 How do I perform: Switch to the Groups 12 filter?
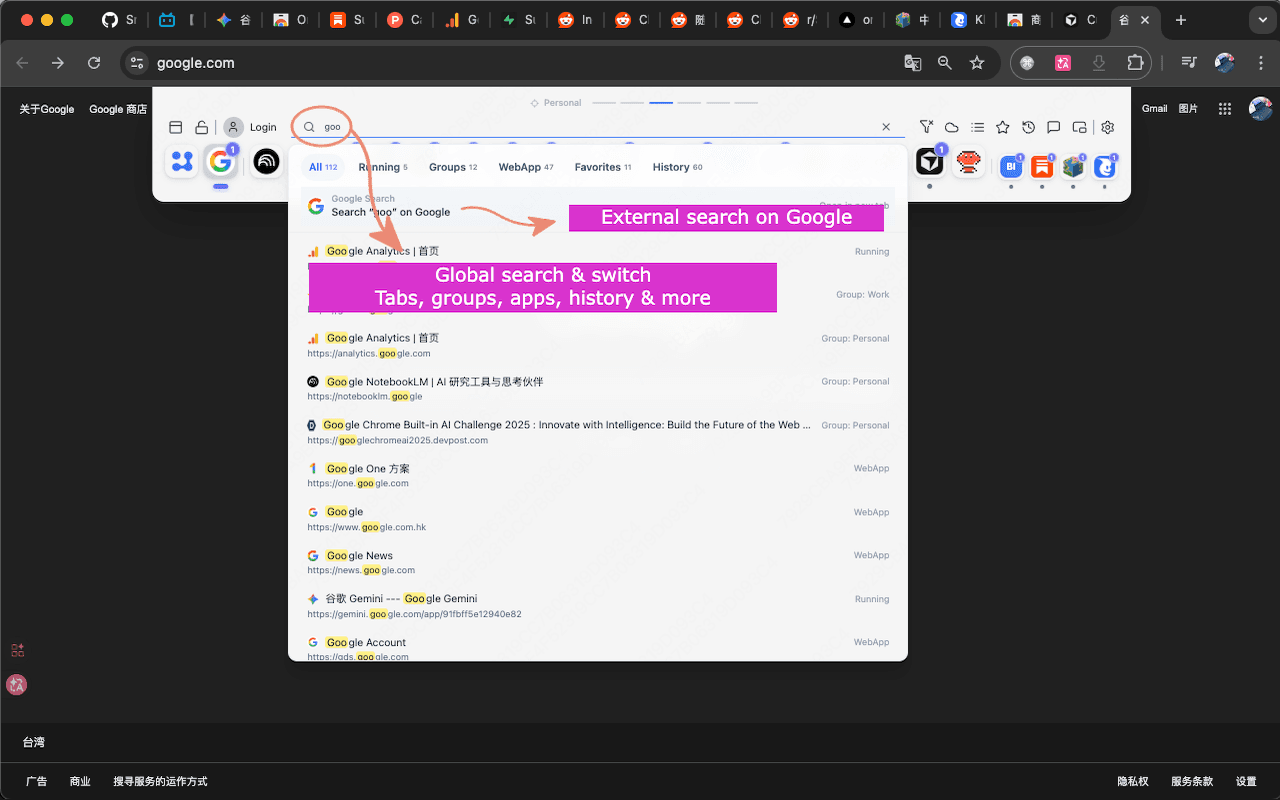click(x=452, y=167)
